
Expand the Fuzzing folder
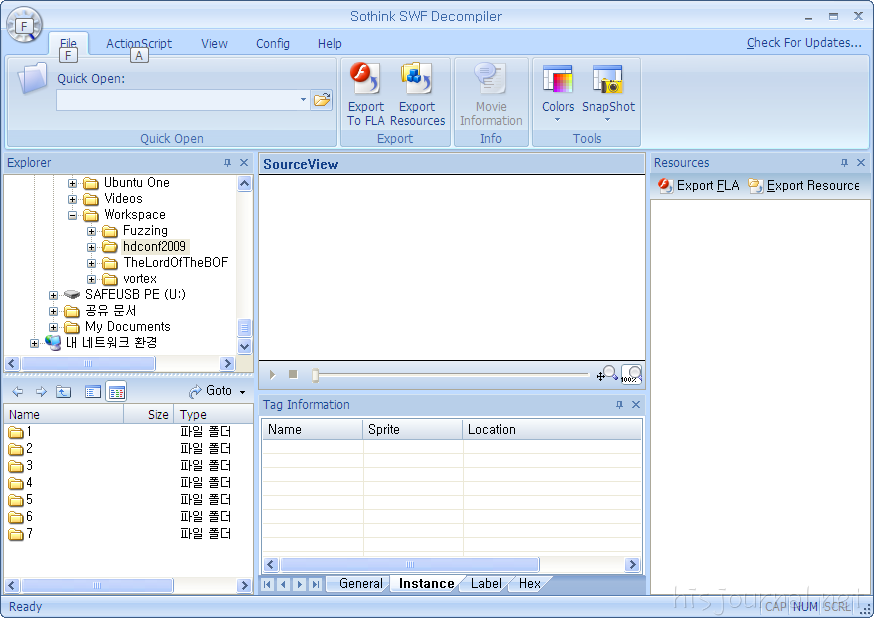tap(91, 231)
